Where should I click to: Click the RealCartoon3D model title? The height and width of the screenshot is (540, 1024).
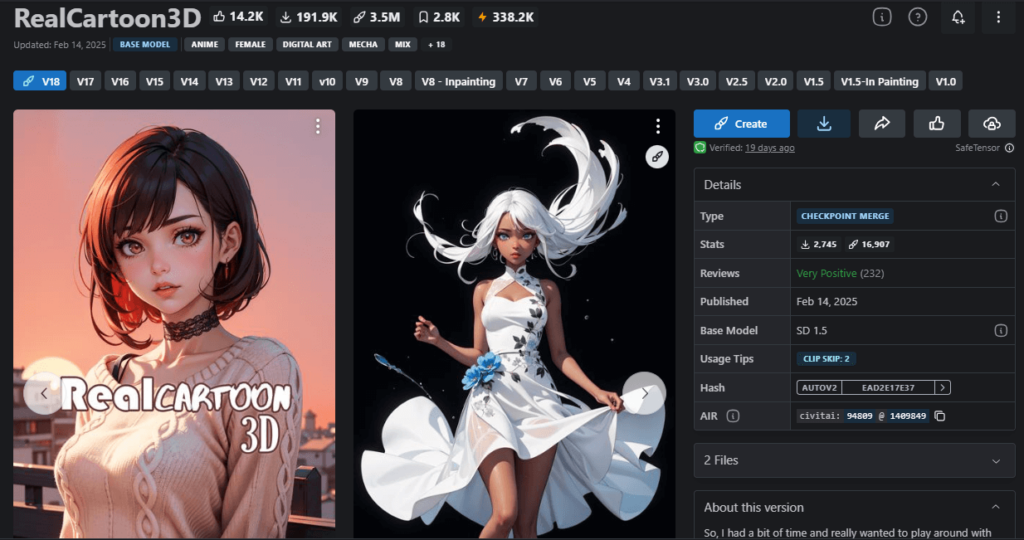point(108,18)
